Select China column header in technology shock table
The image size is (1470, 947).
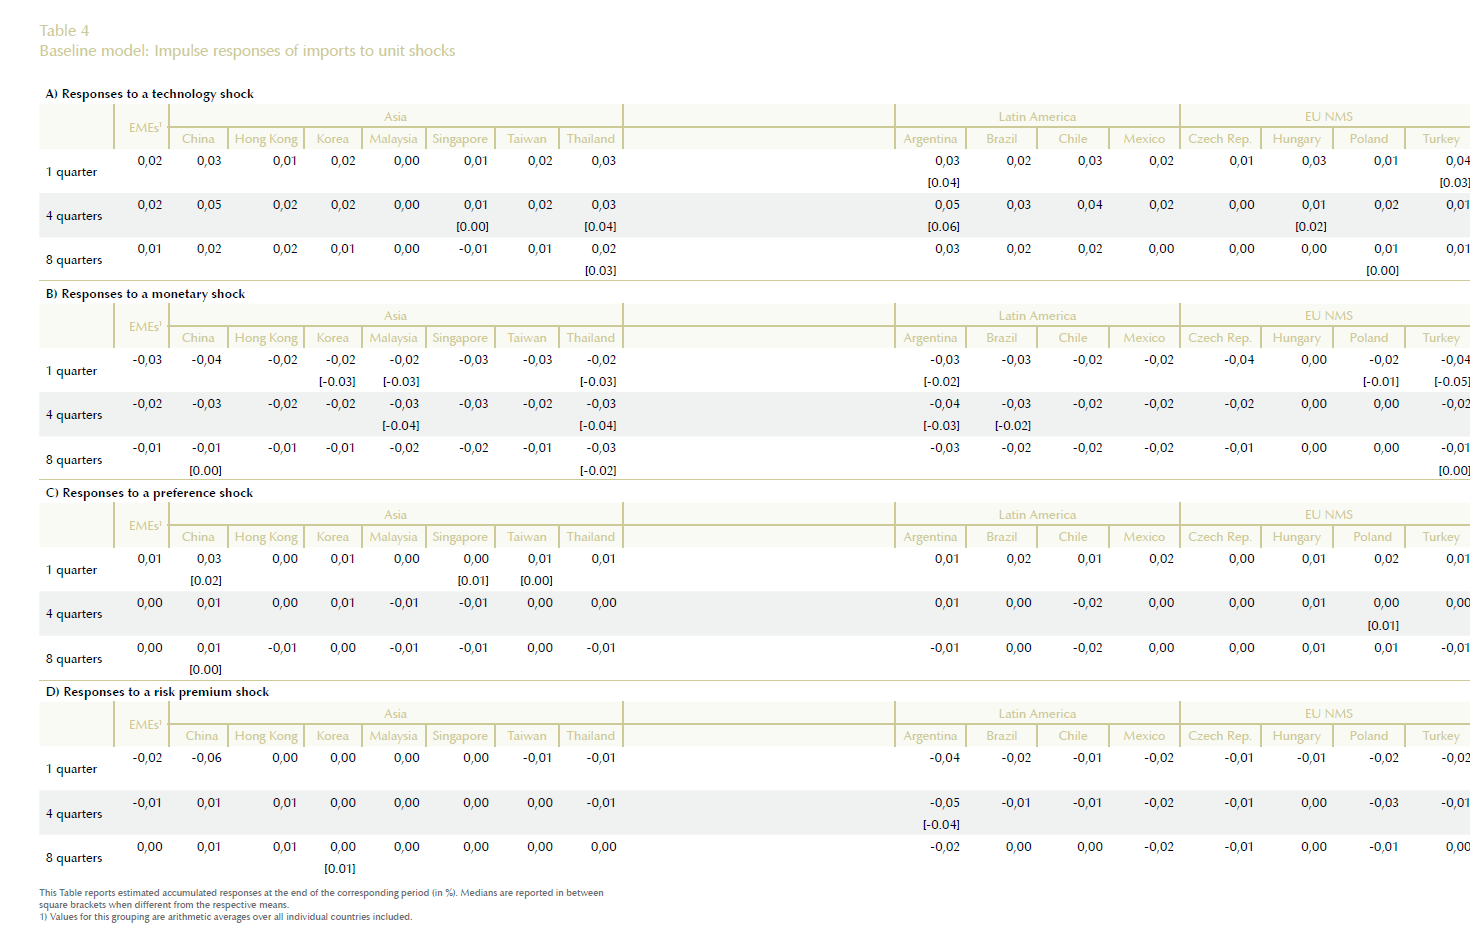(198, 139)
